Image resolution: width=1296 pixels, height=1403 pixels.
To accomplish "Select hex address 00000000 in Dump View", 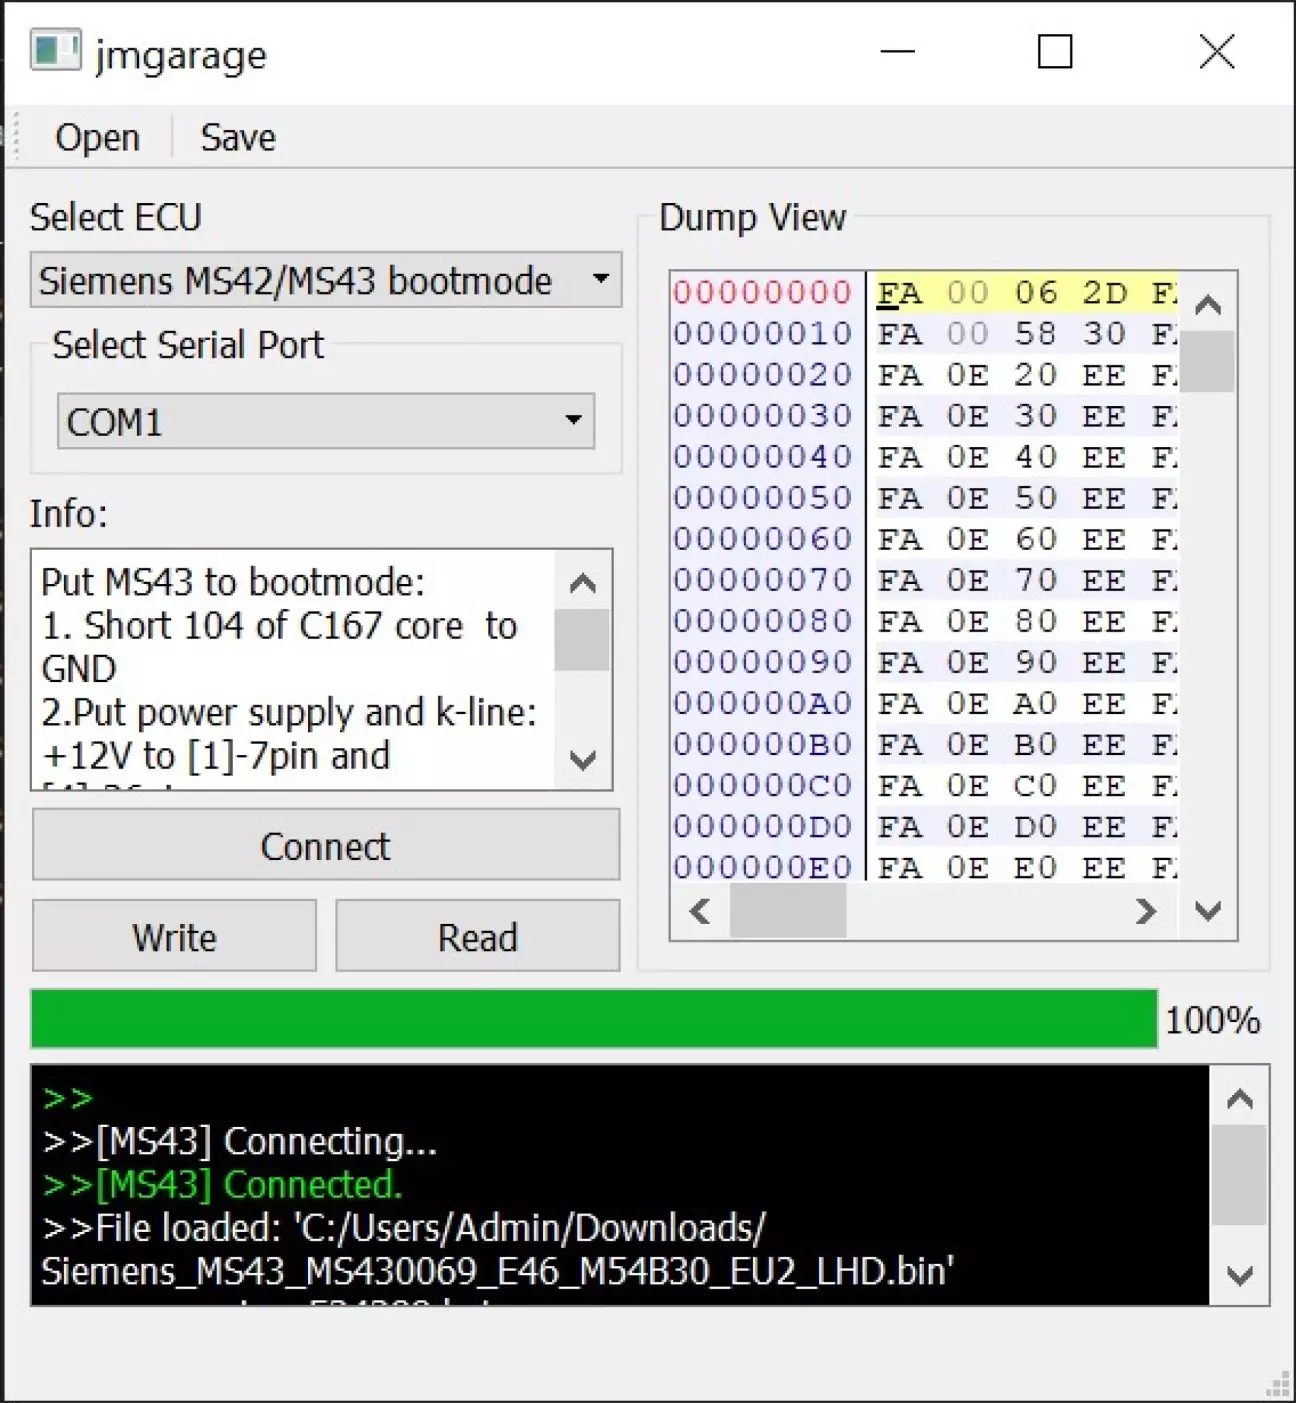I will [x=762, y=293].
